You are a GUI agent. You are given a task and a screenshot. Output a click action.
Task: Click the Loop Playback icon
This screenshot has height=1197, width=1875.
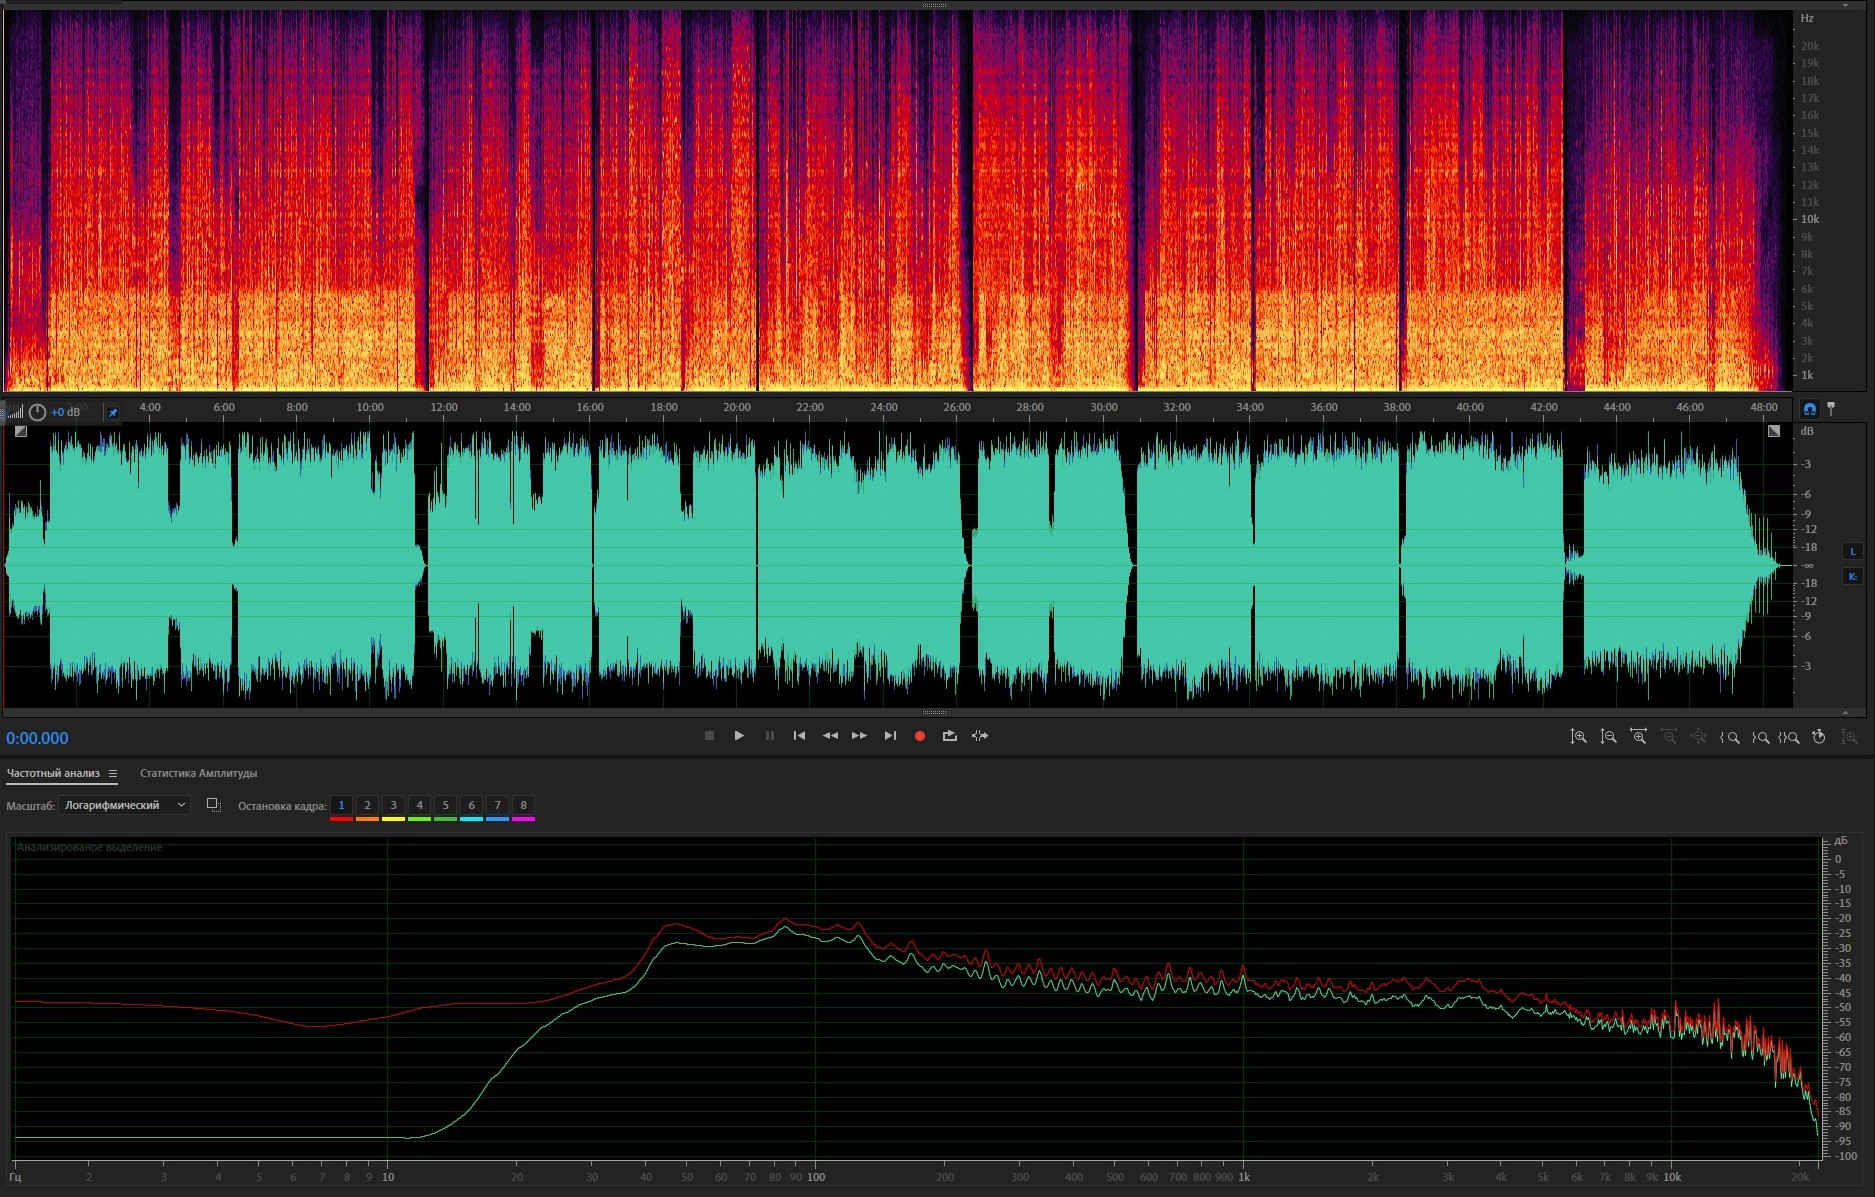click(949, 736)
